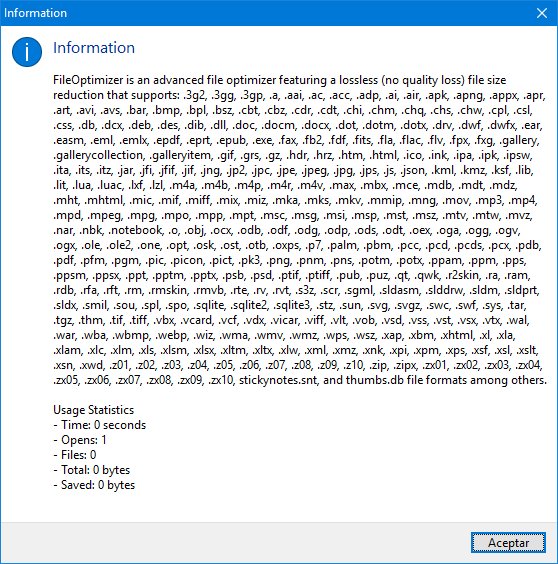Click the .zipx extension
This screenshot has height=564, width=558.
click(x=404, y=365)
